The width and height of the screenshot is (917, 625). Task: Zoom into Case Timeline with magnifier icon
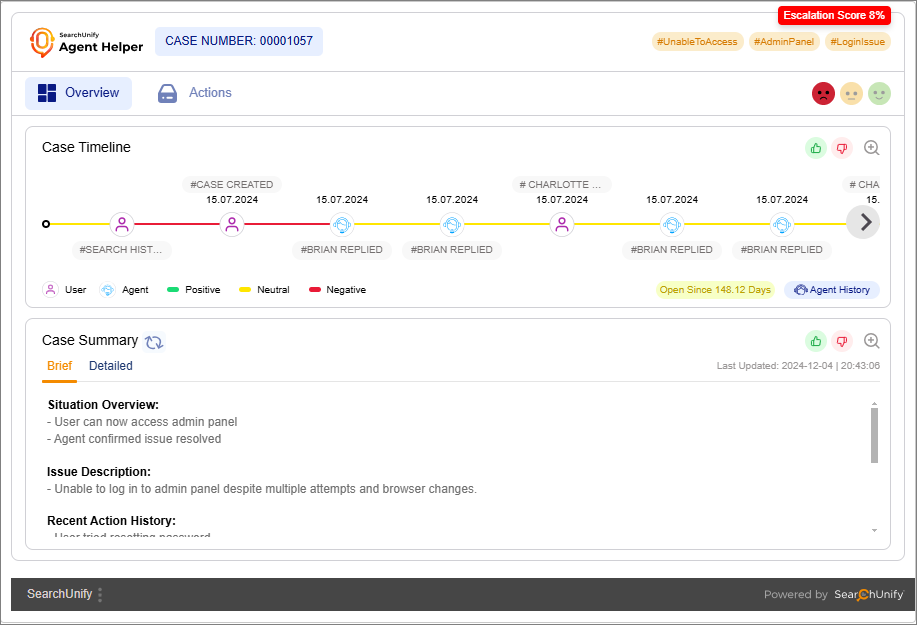coord(871,148)
